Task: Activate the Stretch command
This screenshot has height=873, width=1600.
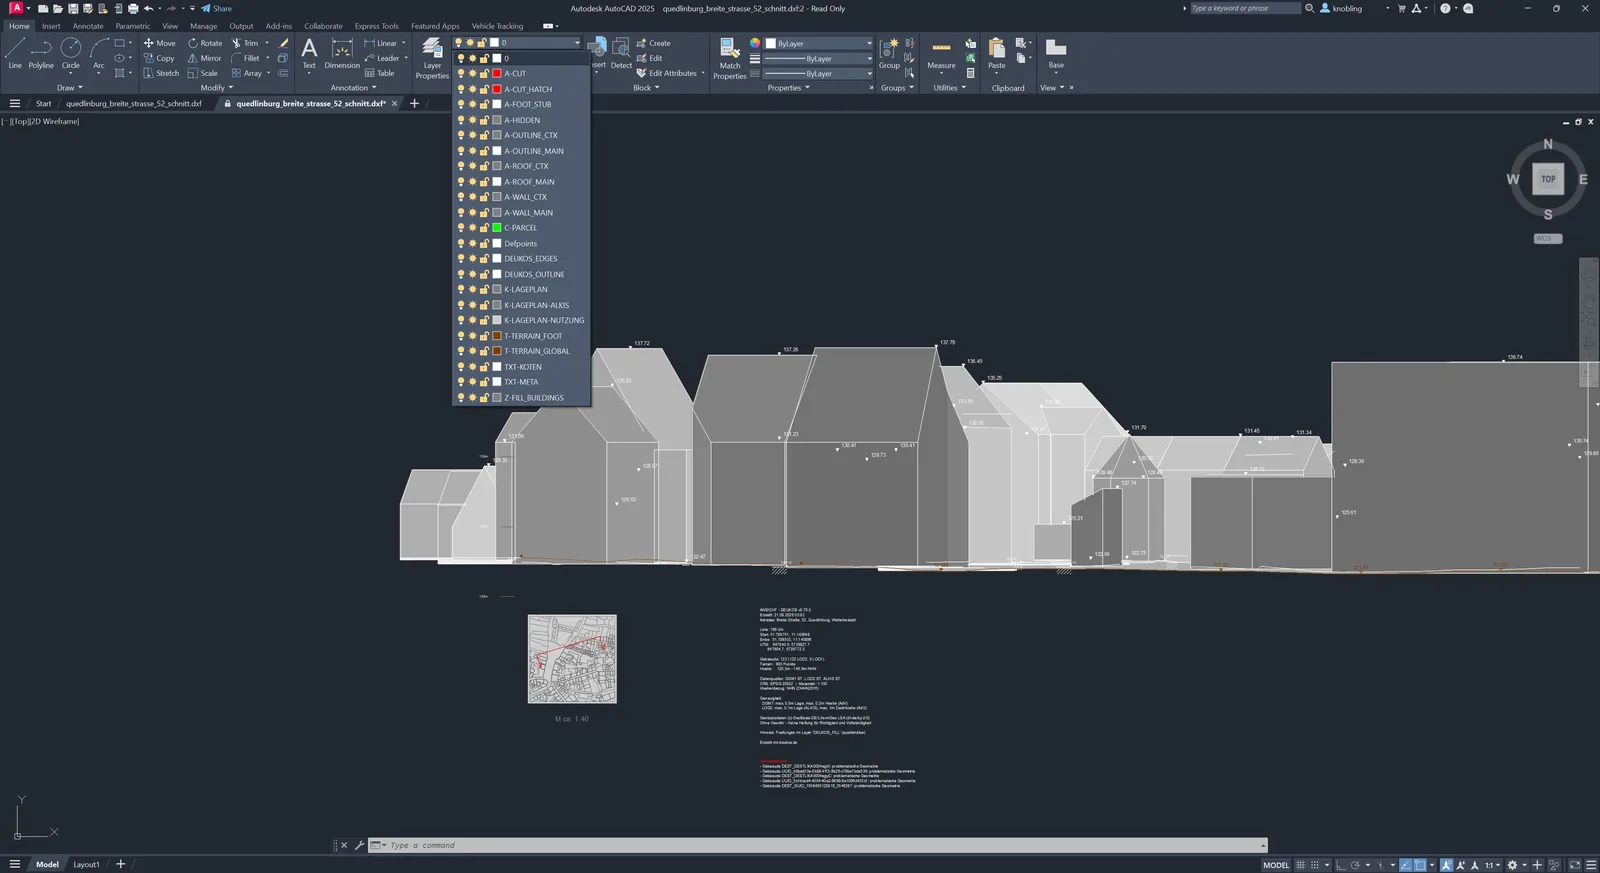Action: coord(161,73)
